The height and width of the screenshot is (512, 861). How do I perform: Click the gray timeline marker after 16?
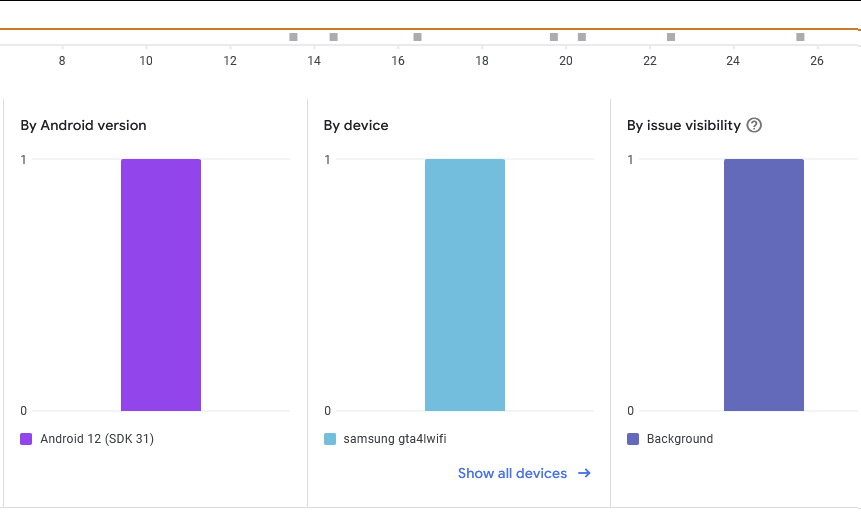click(x=417, y=37)
